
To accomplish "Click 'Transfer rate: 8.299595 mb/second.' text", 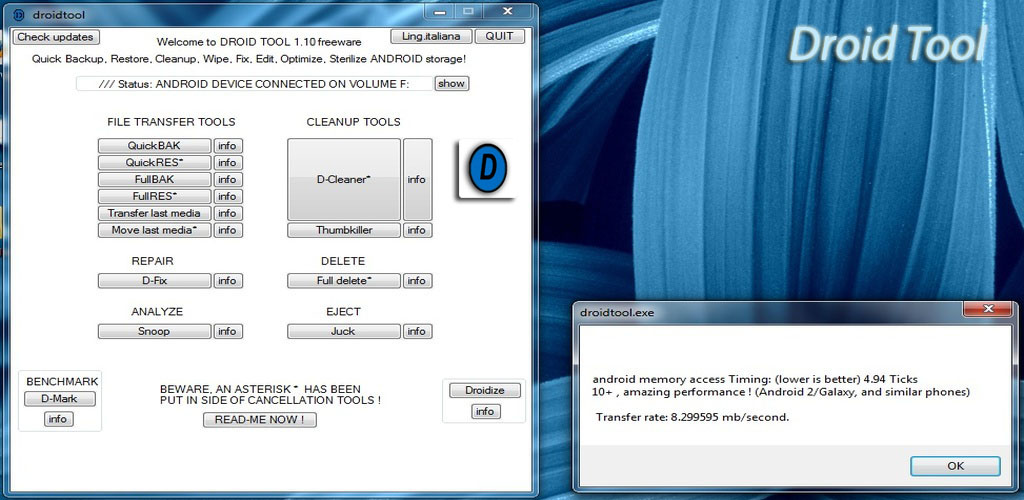I will (x=692, y=417).
